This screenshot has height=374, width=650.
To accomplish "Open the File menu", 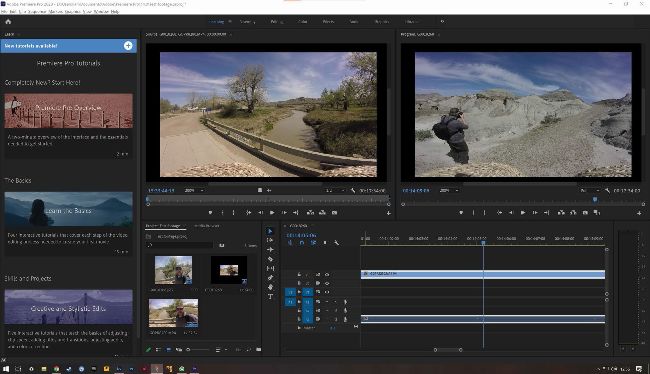I will click(4, 12).
